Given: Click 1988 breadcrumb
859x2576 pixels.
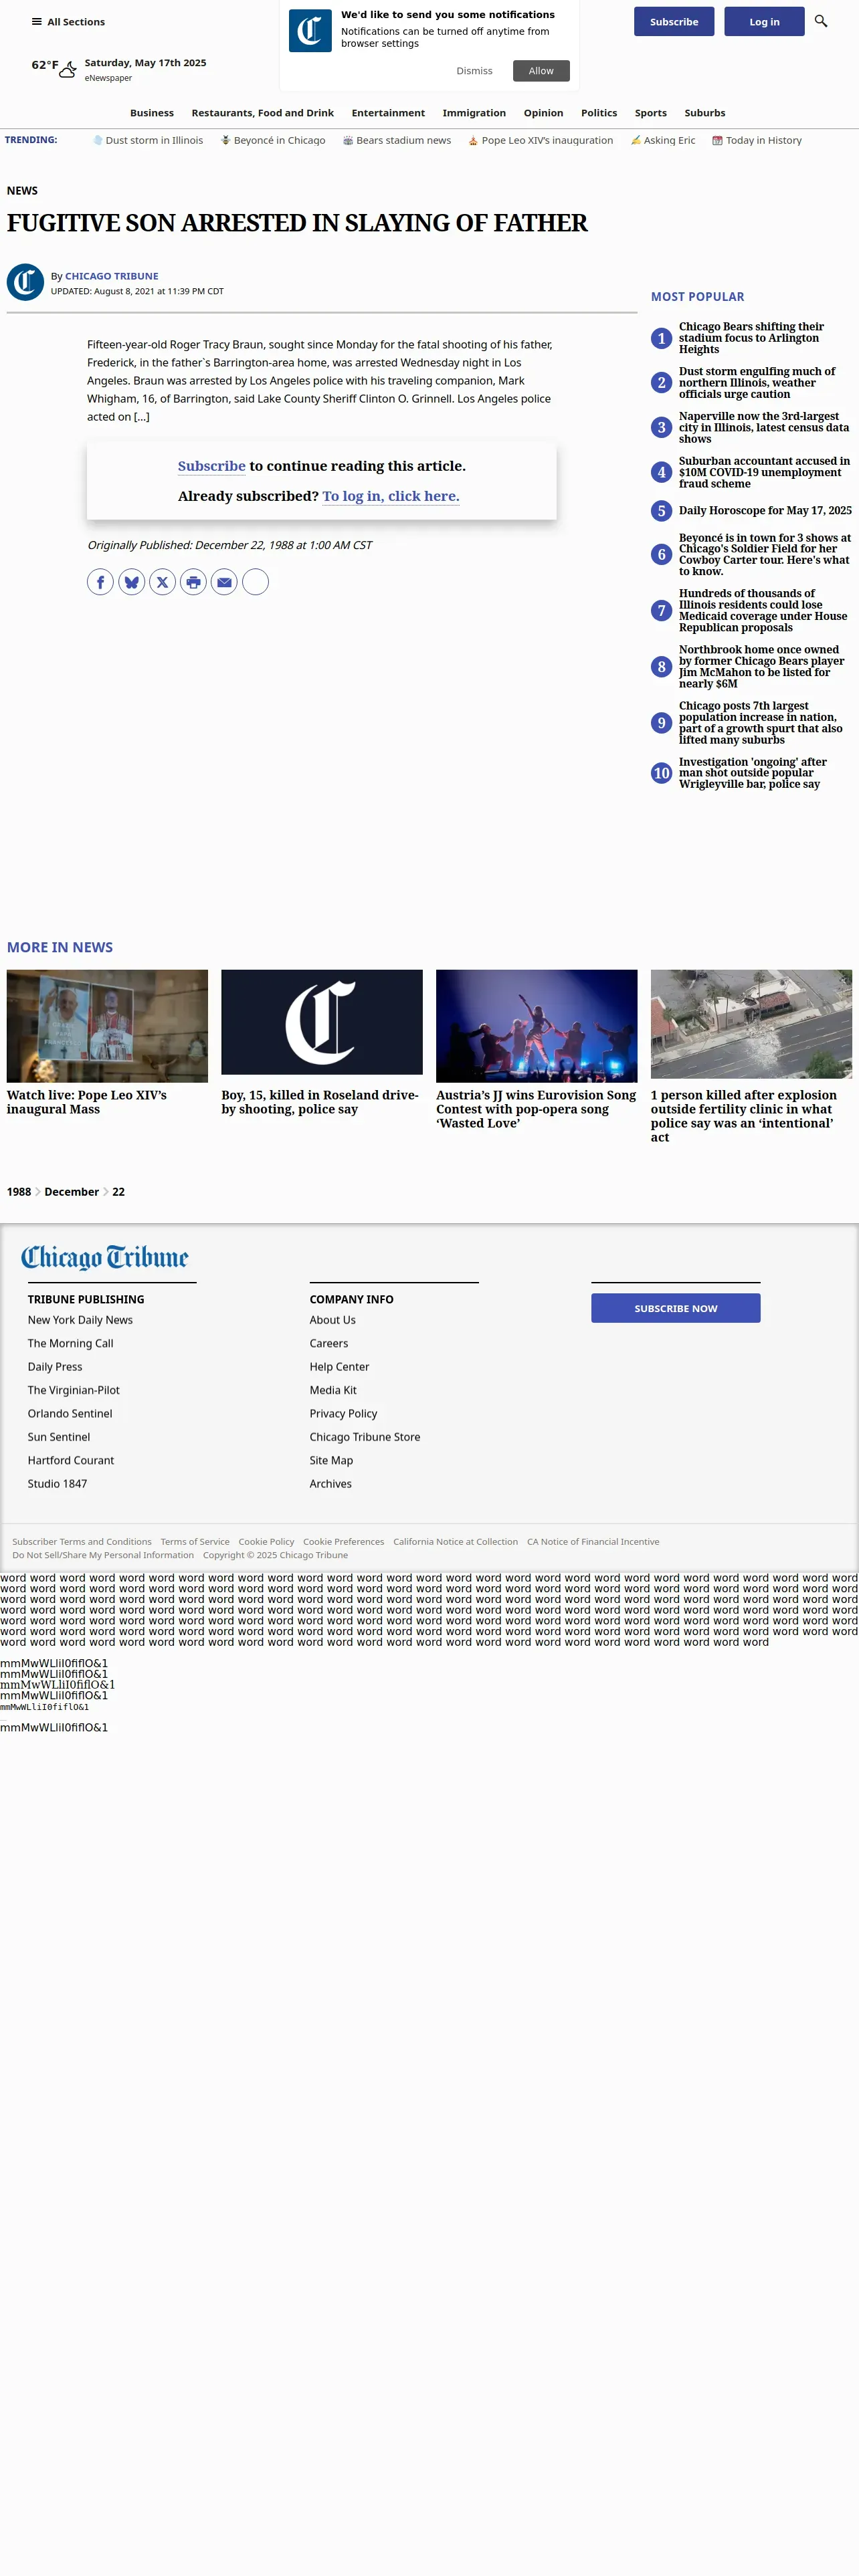Looking at the screenshot, I should point(19,1192).
